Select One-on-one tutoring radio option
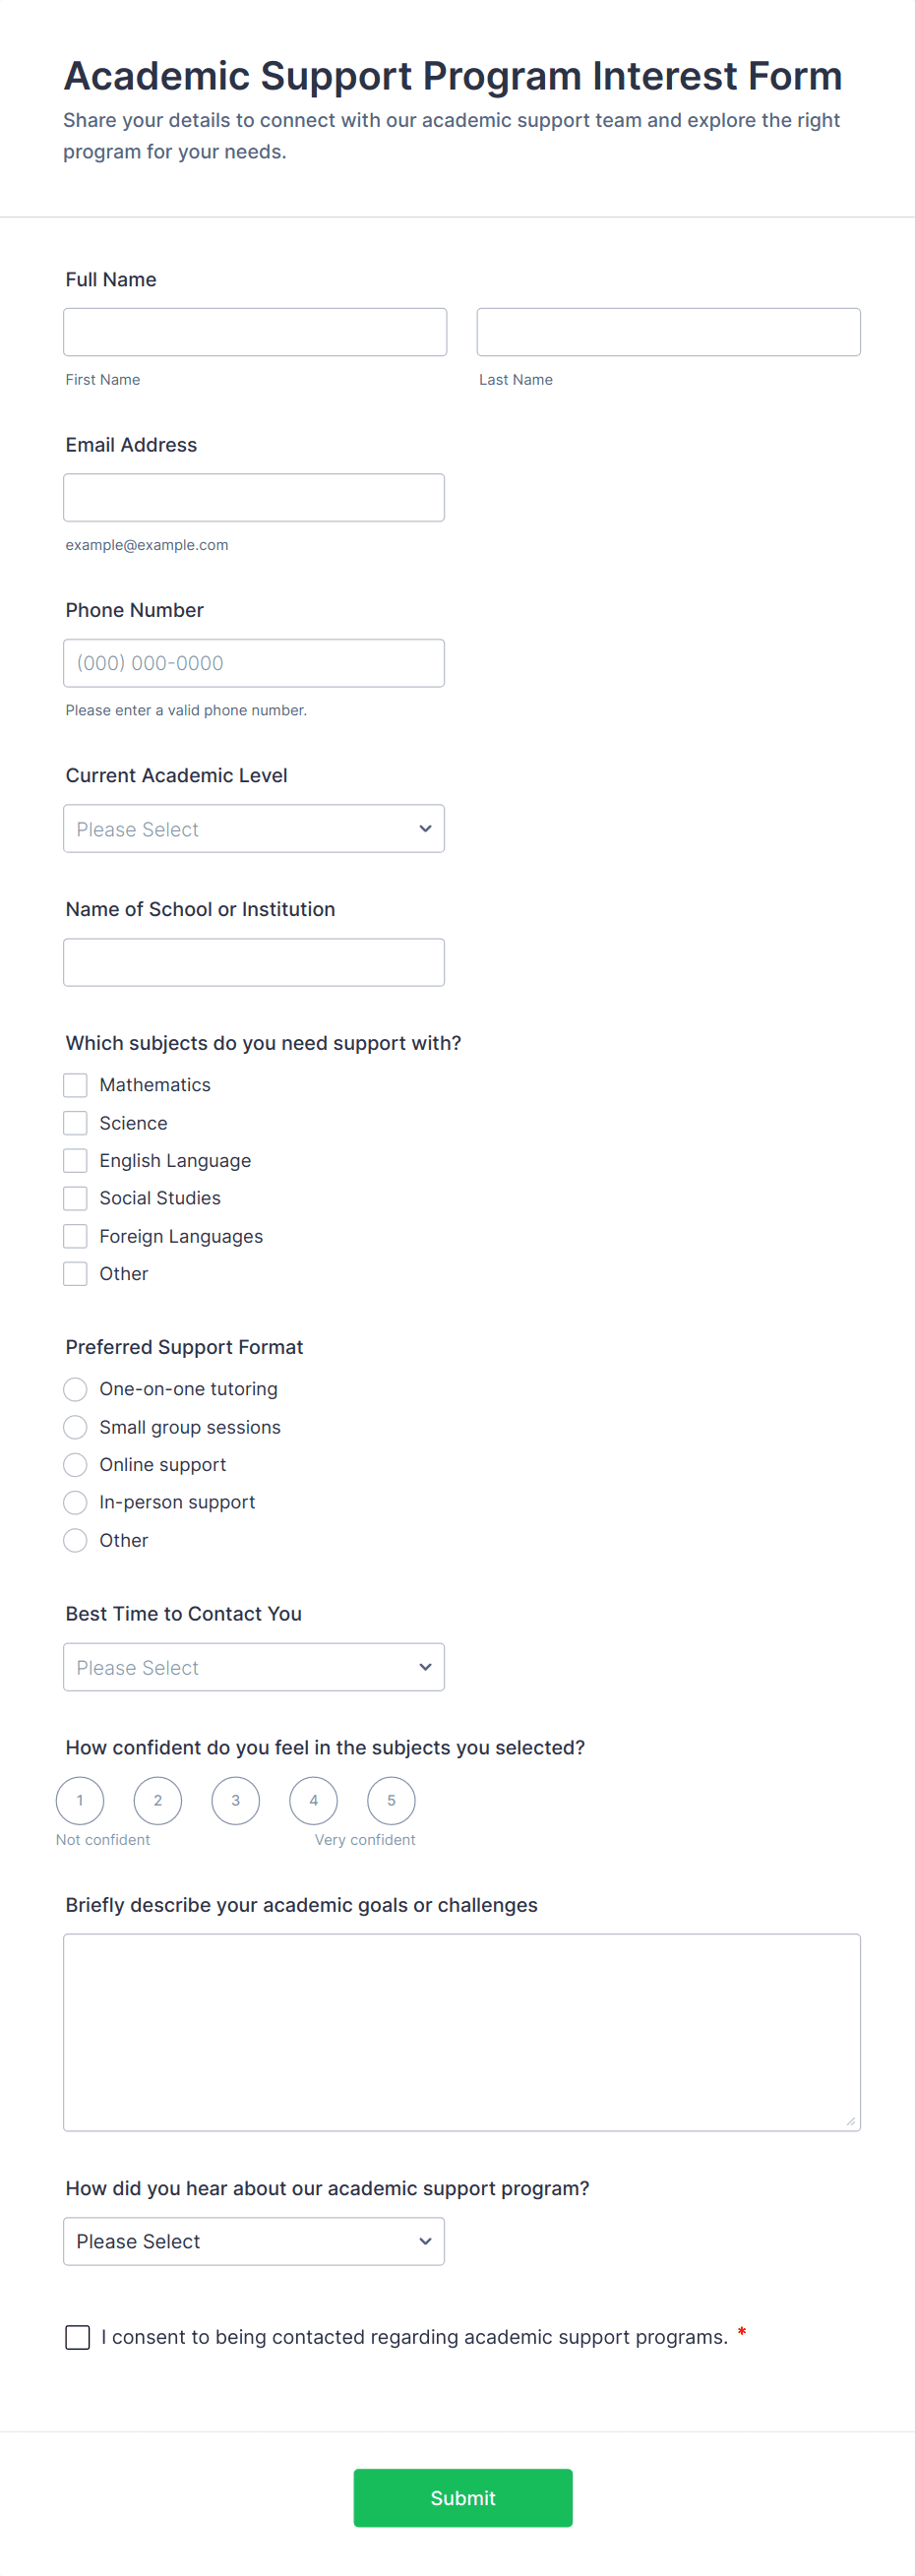Viewport: 915px width, 2576px height. click(x=75, y=1389)
